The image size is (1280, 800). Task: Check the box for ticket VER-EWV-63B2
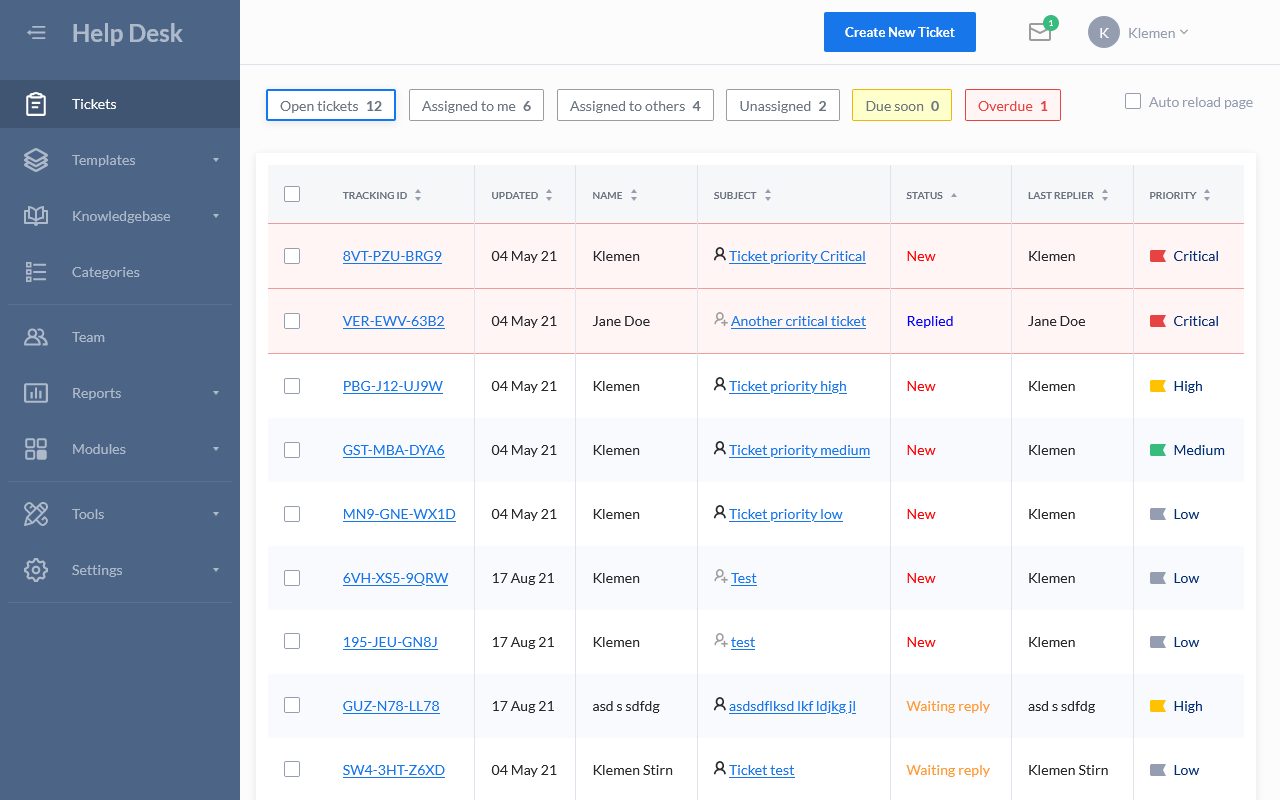(292, 321)
